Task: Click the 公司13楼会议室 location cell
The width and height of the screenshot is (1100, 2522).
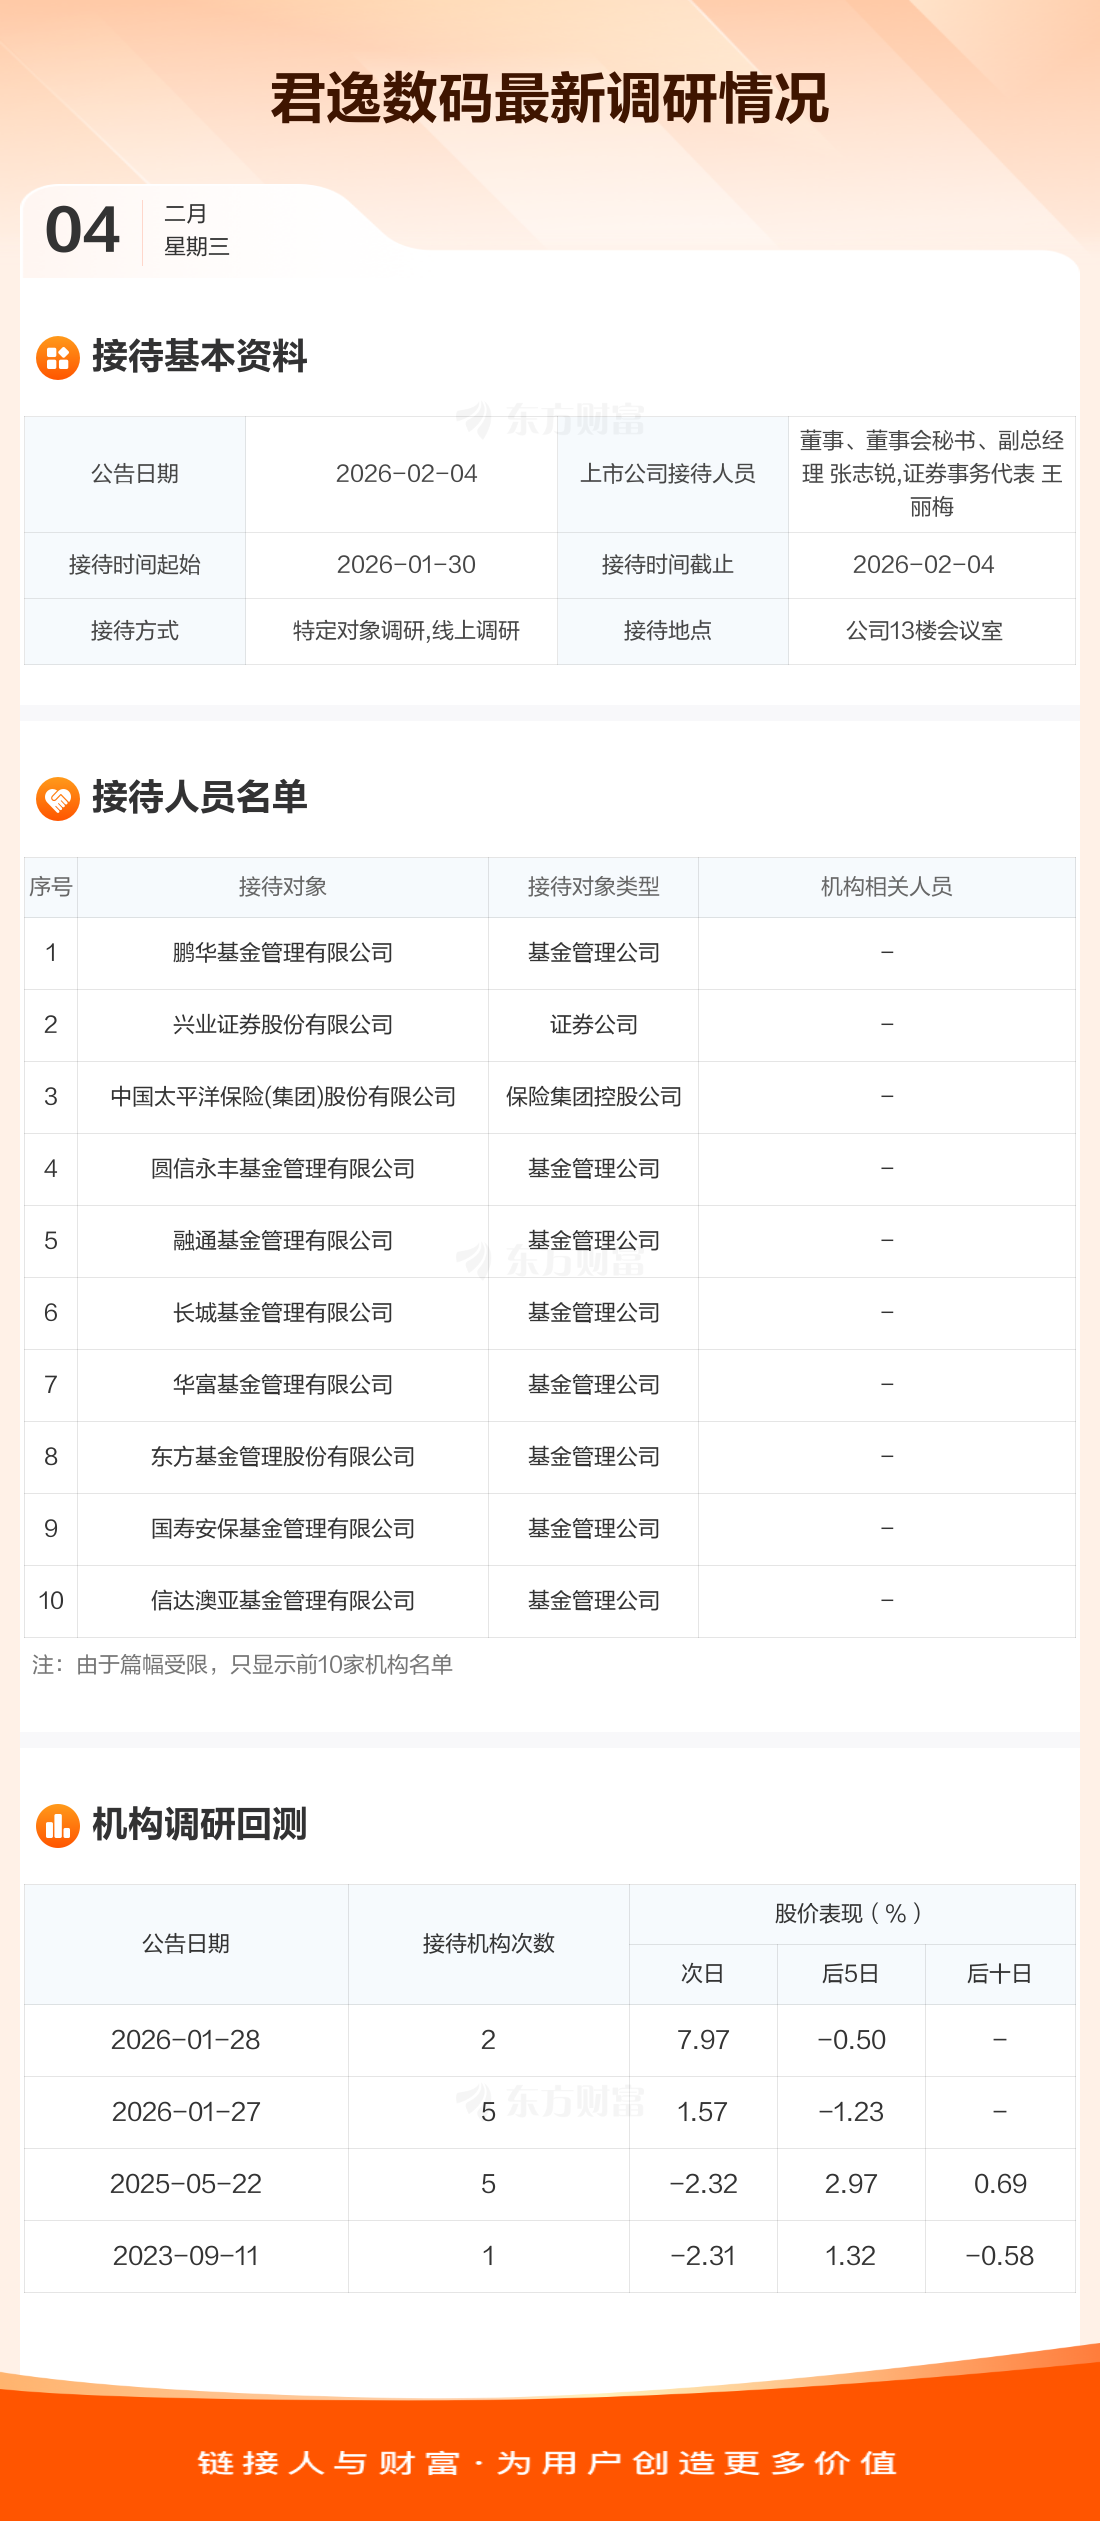Action: pos(924,631)
